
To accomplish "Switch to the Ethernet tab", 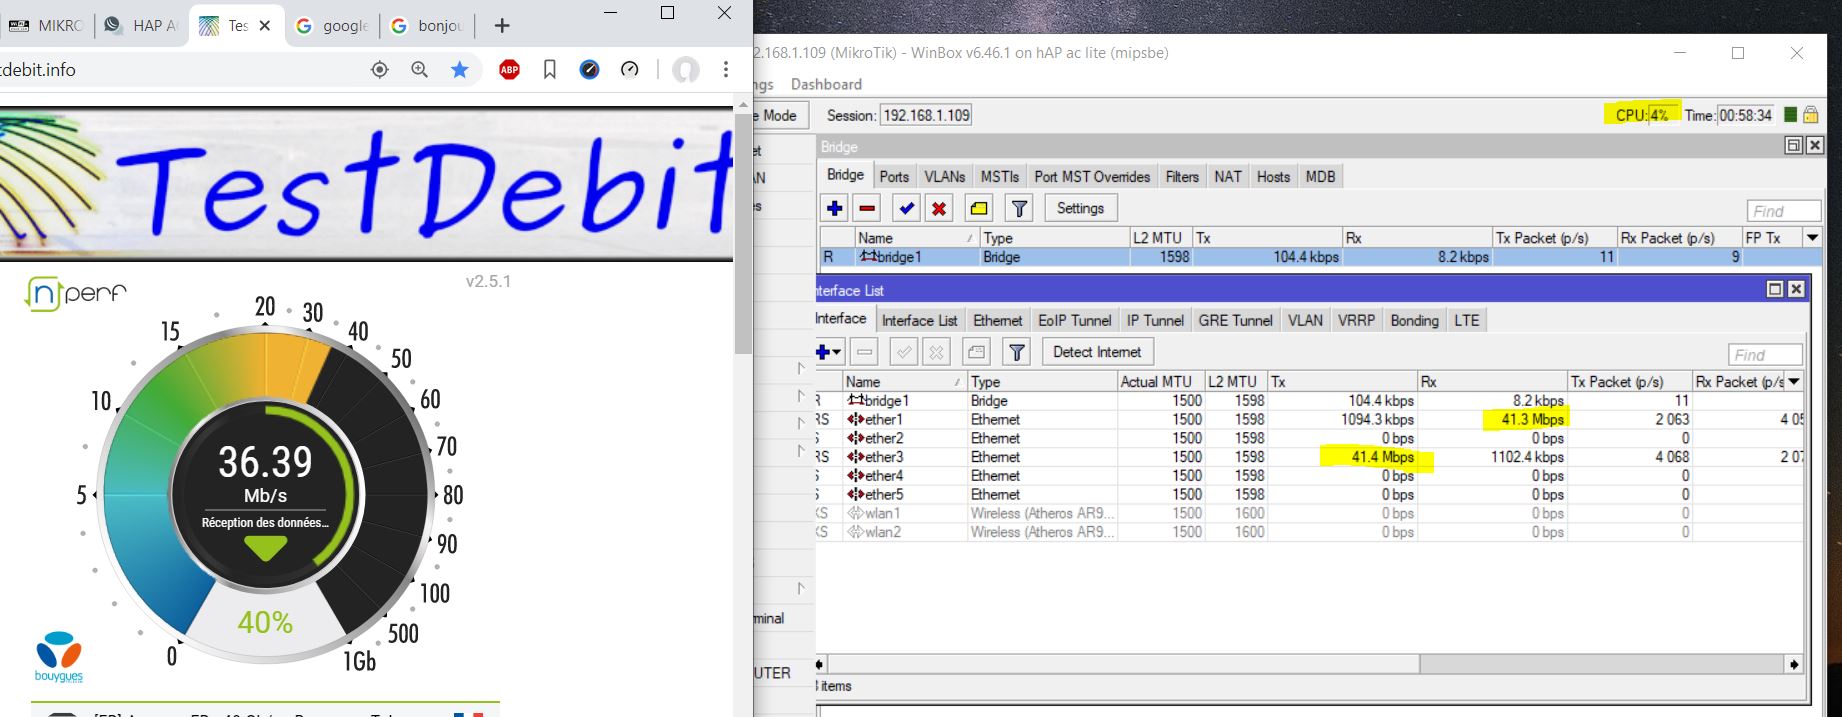I will 998,321.
